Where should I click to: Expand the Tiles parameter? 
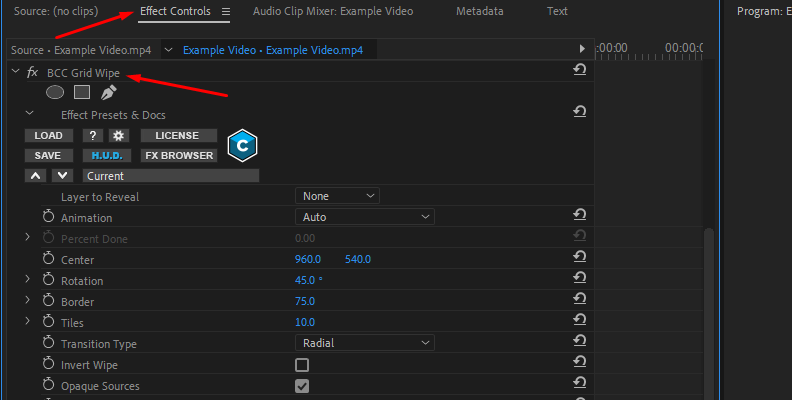(28, 322)
